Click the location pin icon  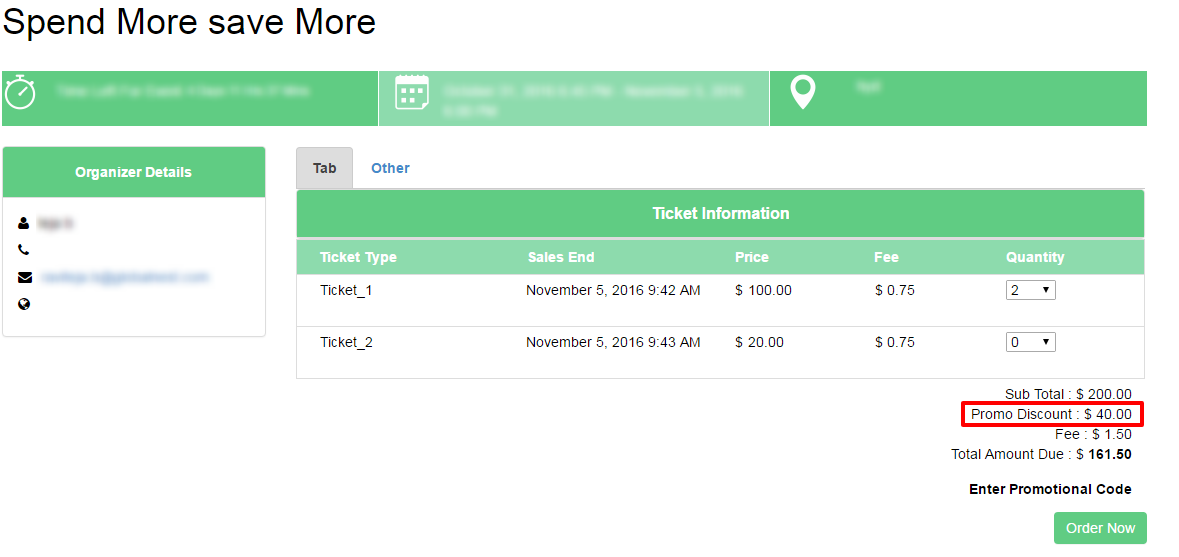coord(802,92)
